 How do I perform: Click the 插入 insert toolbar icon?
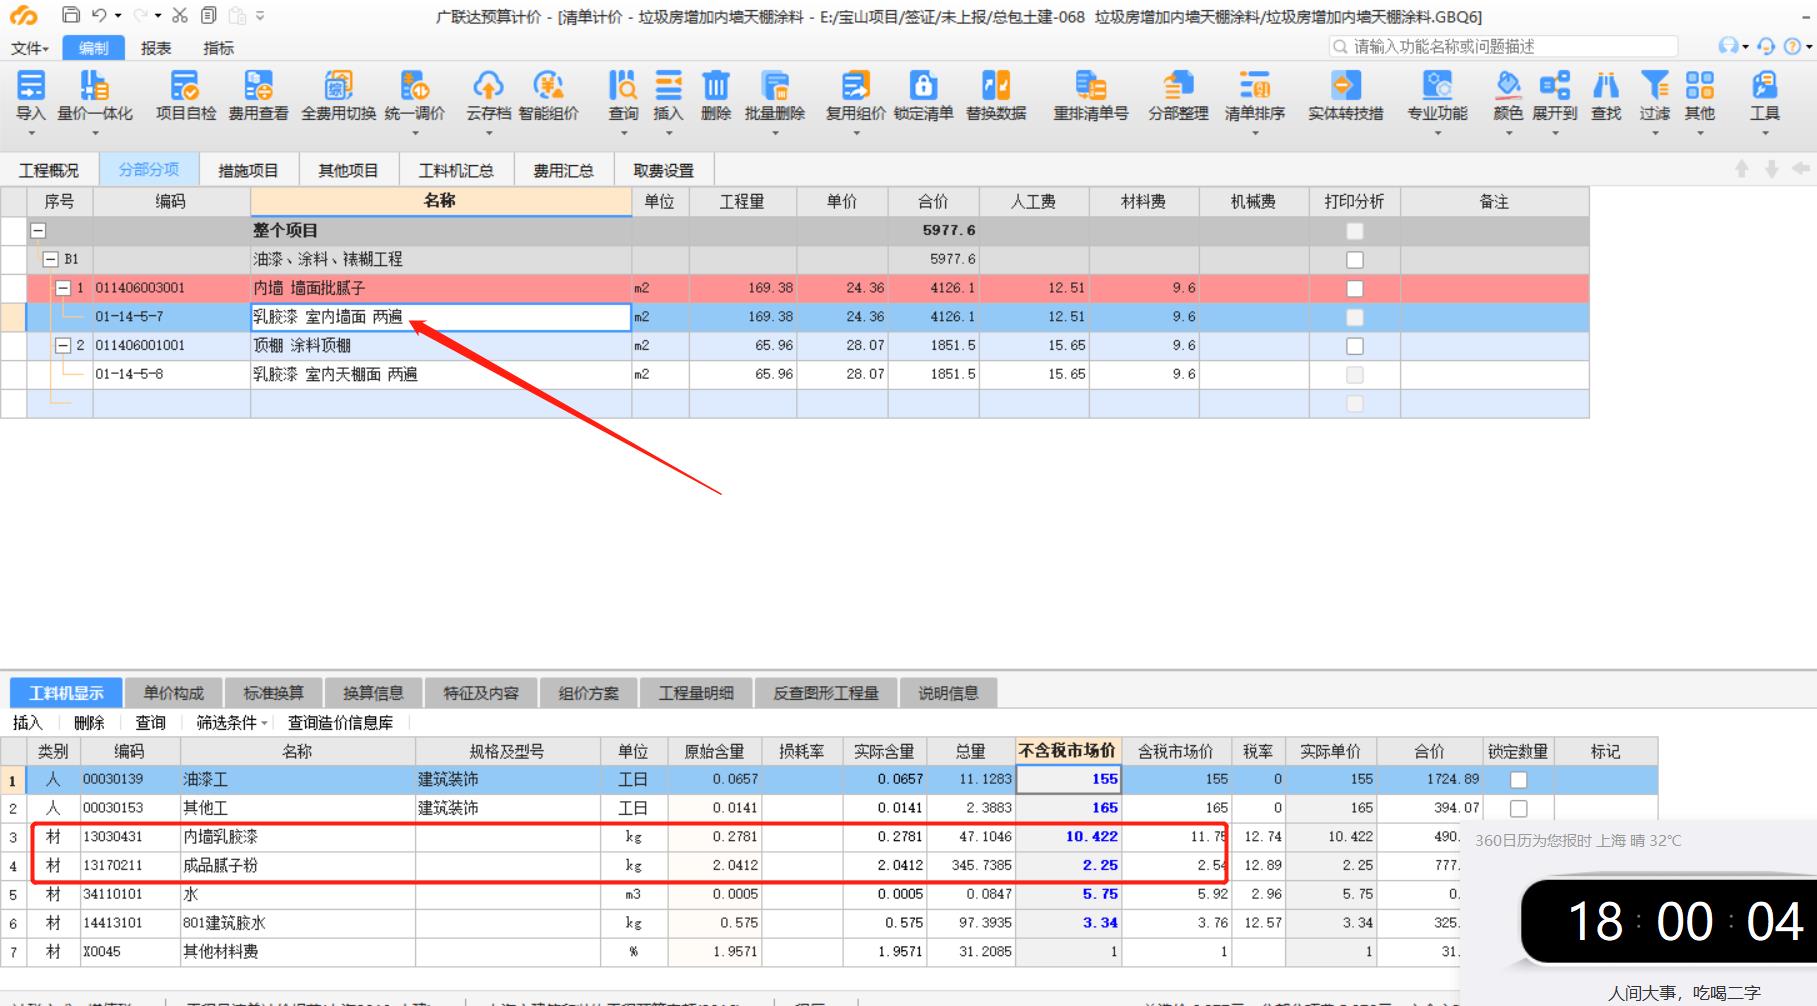pos(668,86)
